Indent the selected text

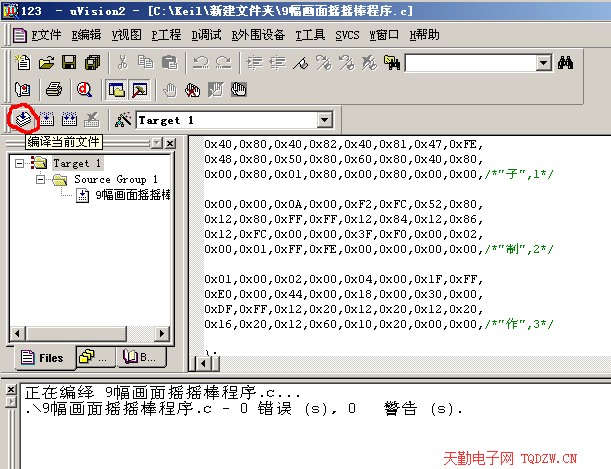[x=254, y=62]
